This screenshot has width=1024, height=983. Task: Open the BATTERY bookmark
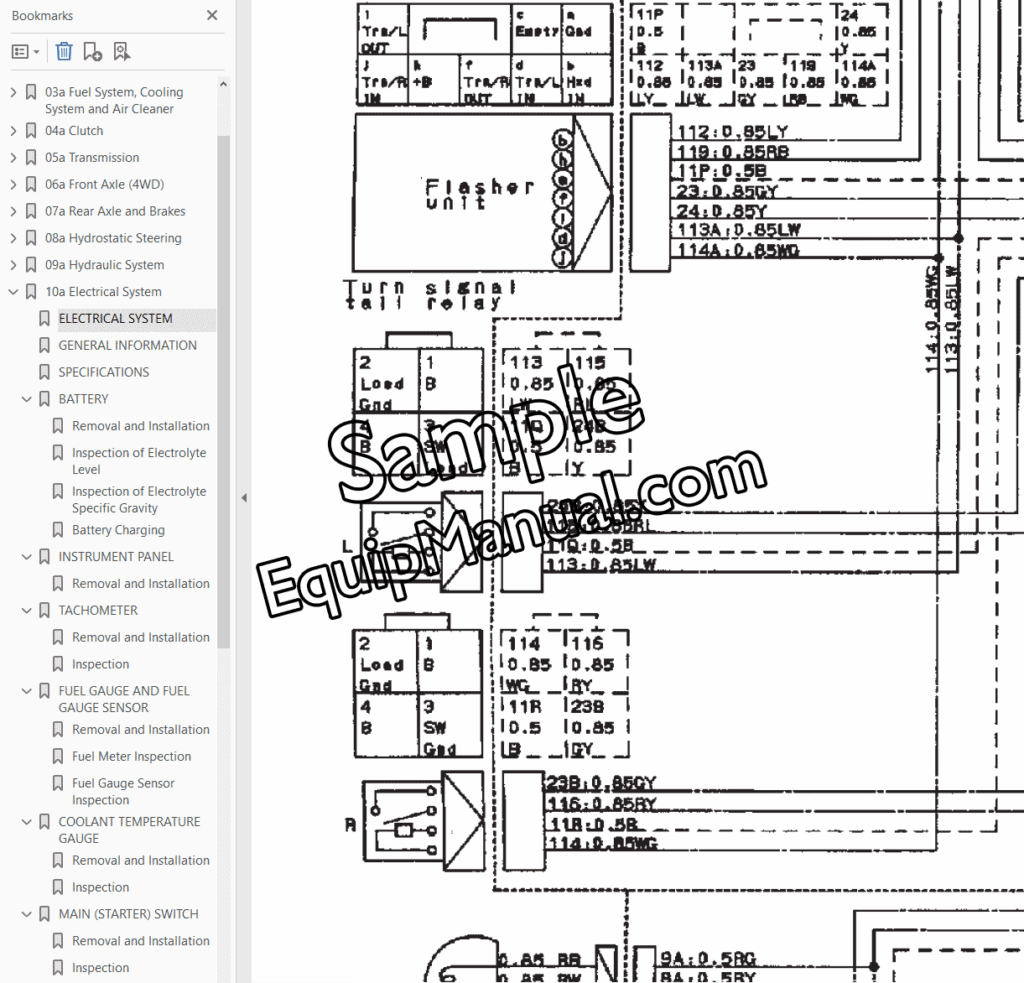coord(84,398)
